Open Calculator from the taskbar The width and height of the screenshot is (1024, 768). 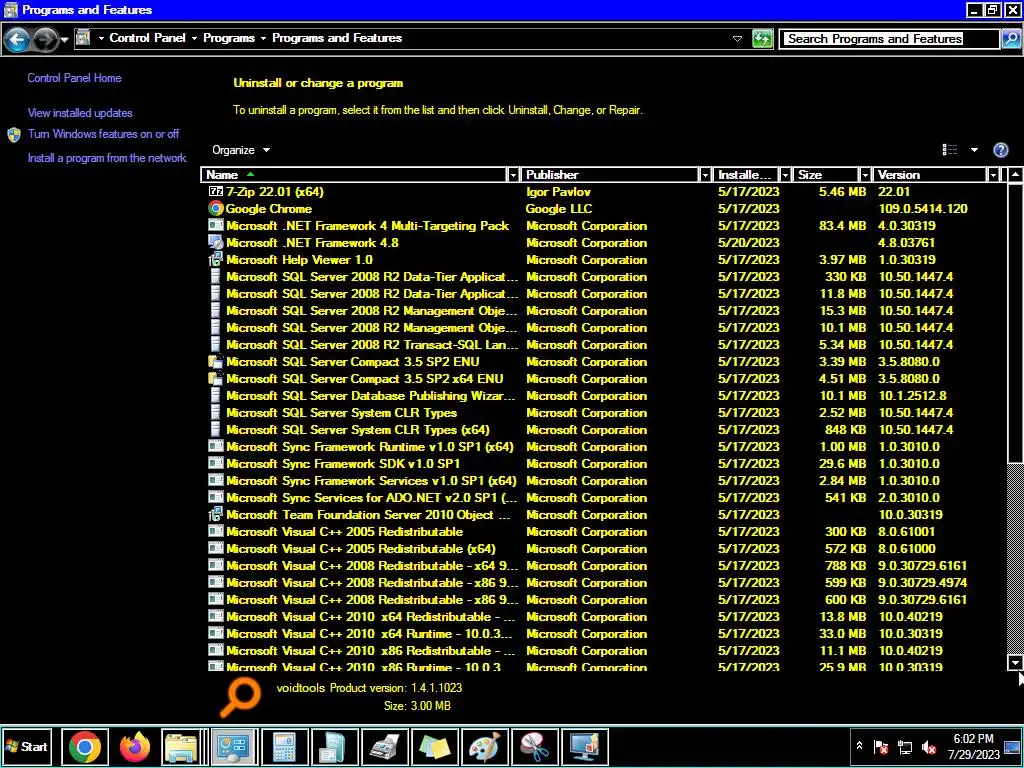coord(284,746)
